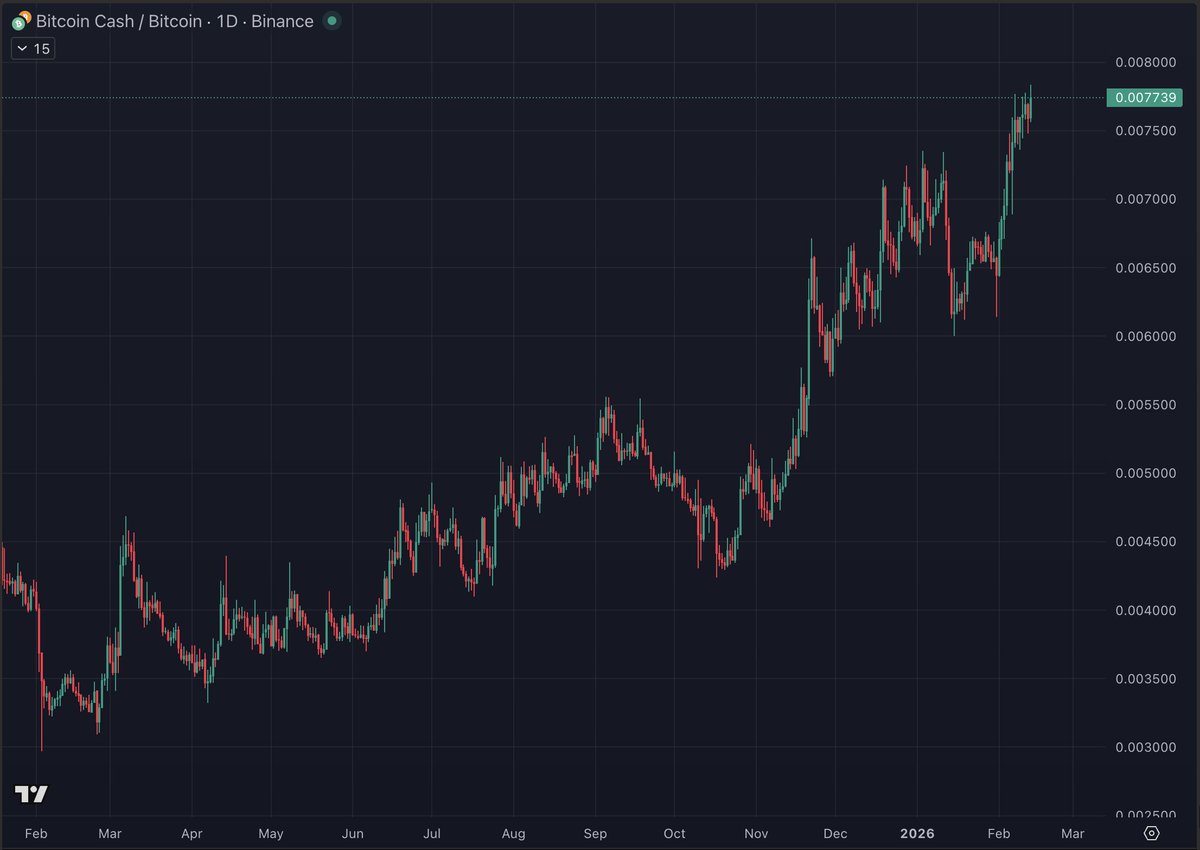Click the 0.002500 price axis label
Screen dimensions: 1200x850
pyautogui.click(x=1146, y=816)
